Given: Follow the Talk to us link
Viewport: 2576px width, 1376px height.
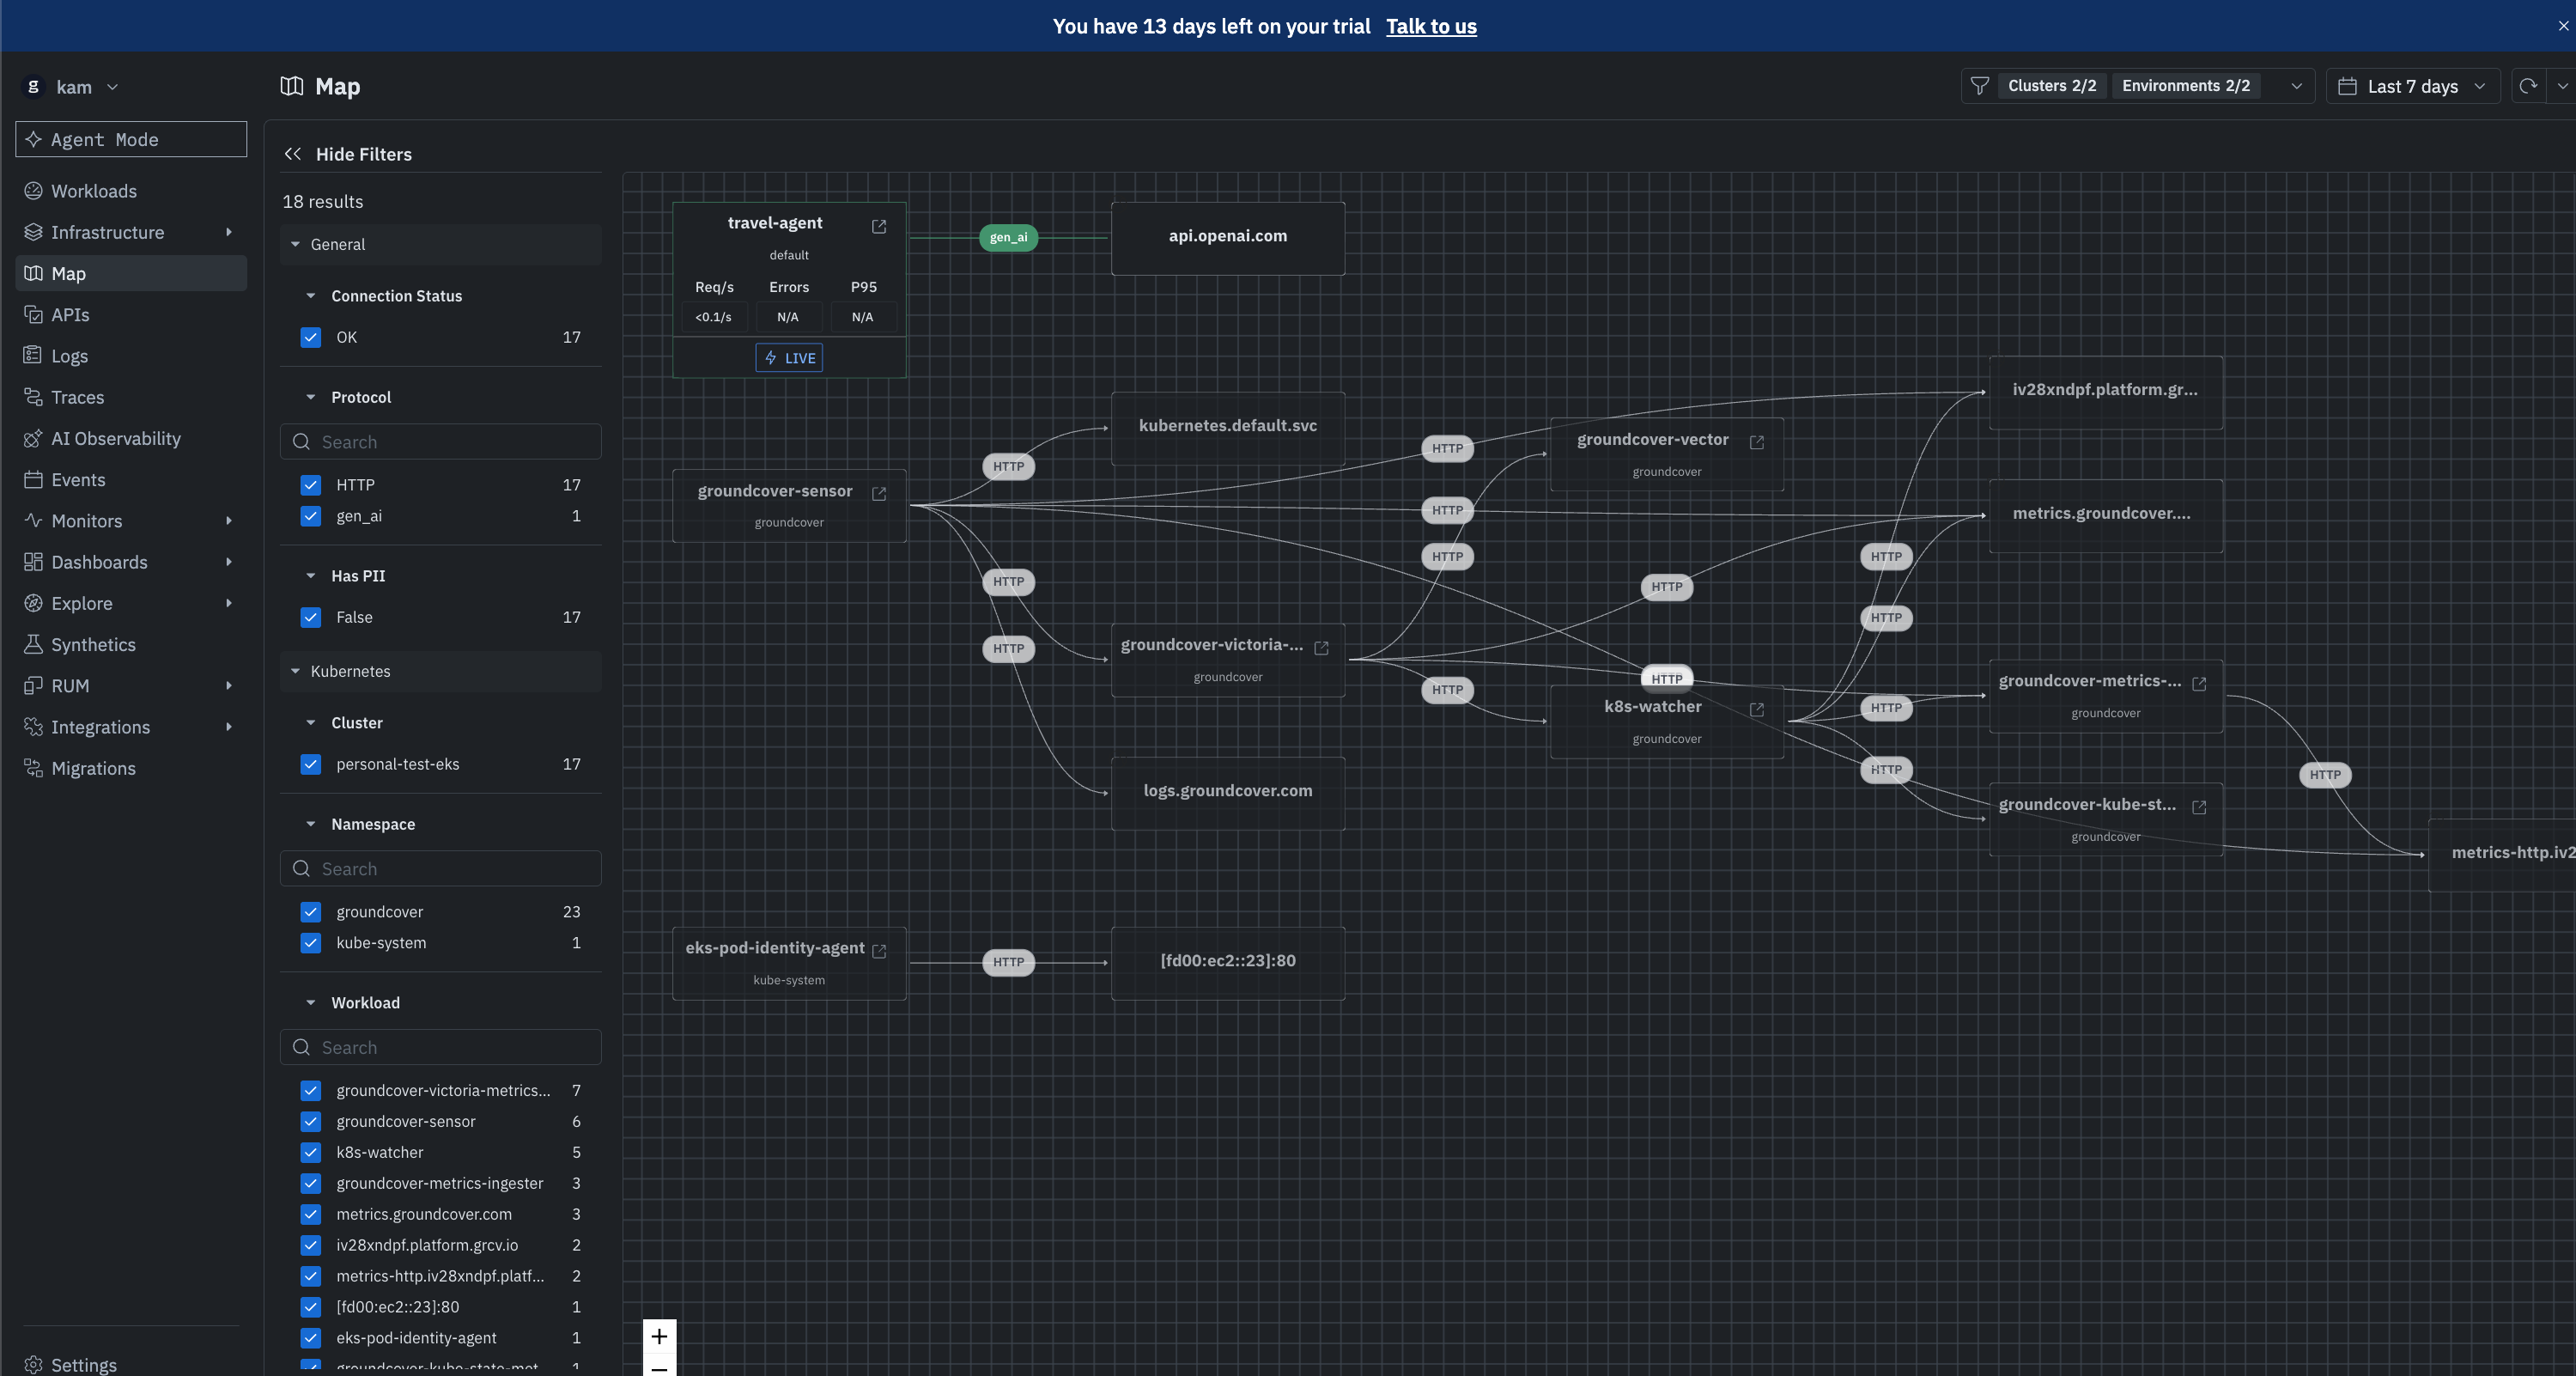Looking at the screenshot, I should point(1431,26).
